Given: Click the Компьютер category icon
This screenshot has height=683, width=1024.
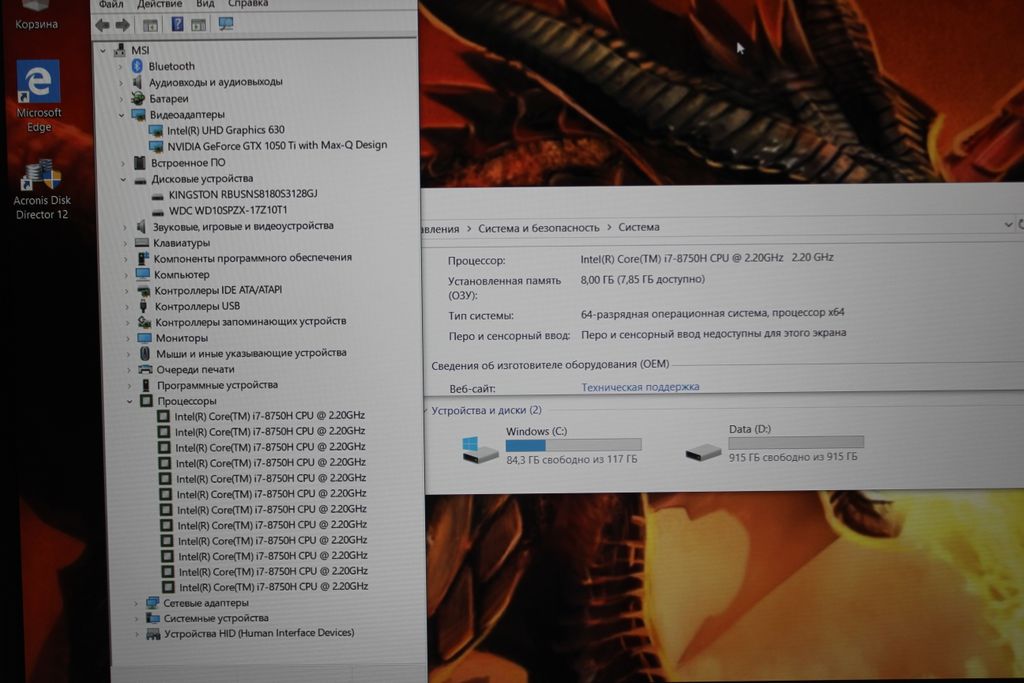Looking at the screenshot, I should [142, 274].
